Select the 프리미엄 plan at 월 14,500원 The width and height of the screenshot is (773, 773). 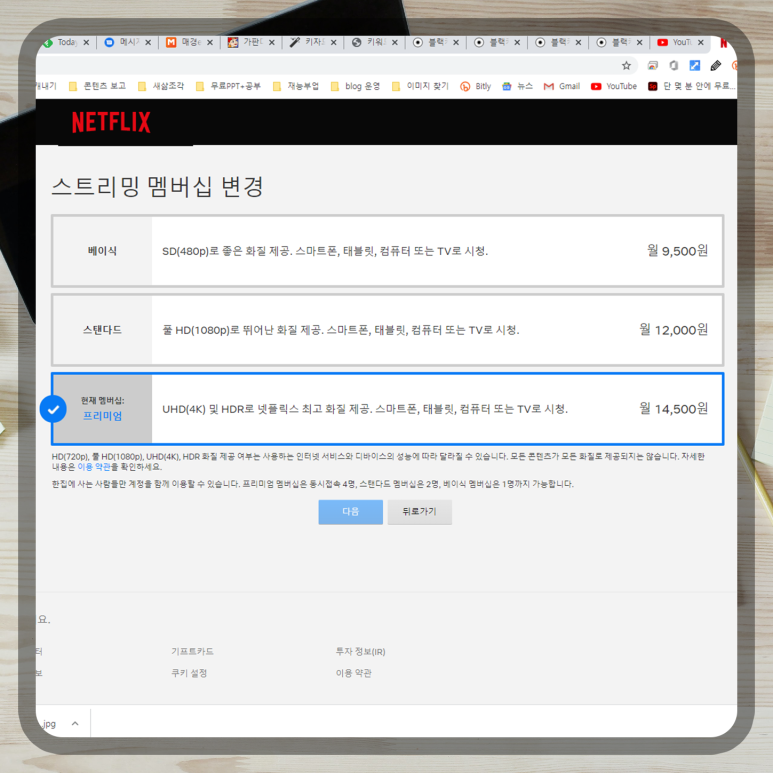click(x=387, y=409)
